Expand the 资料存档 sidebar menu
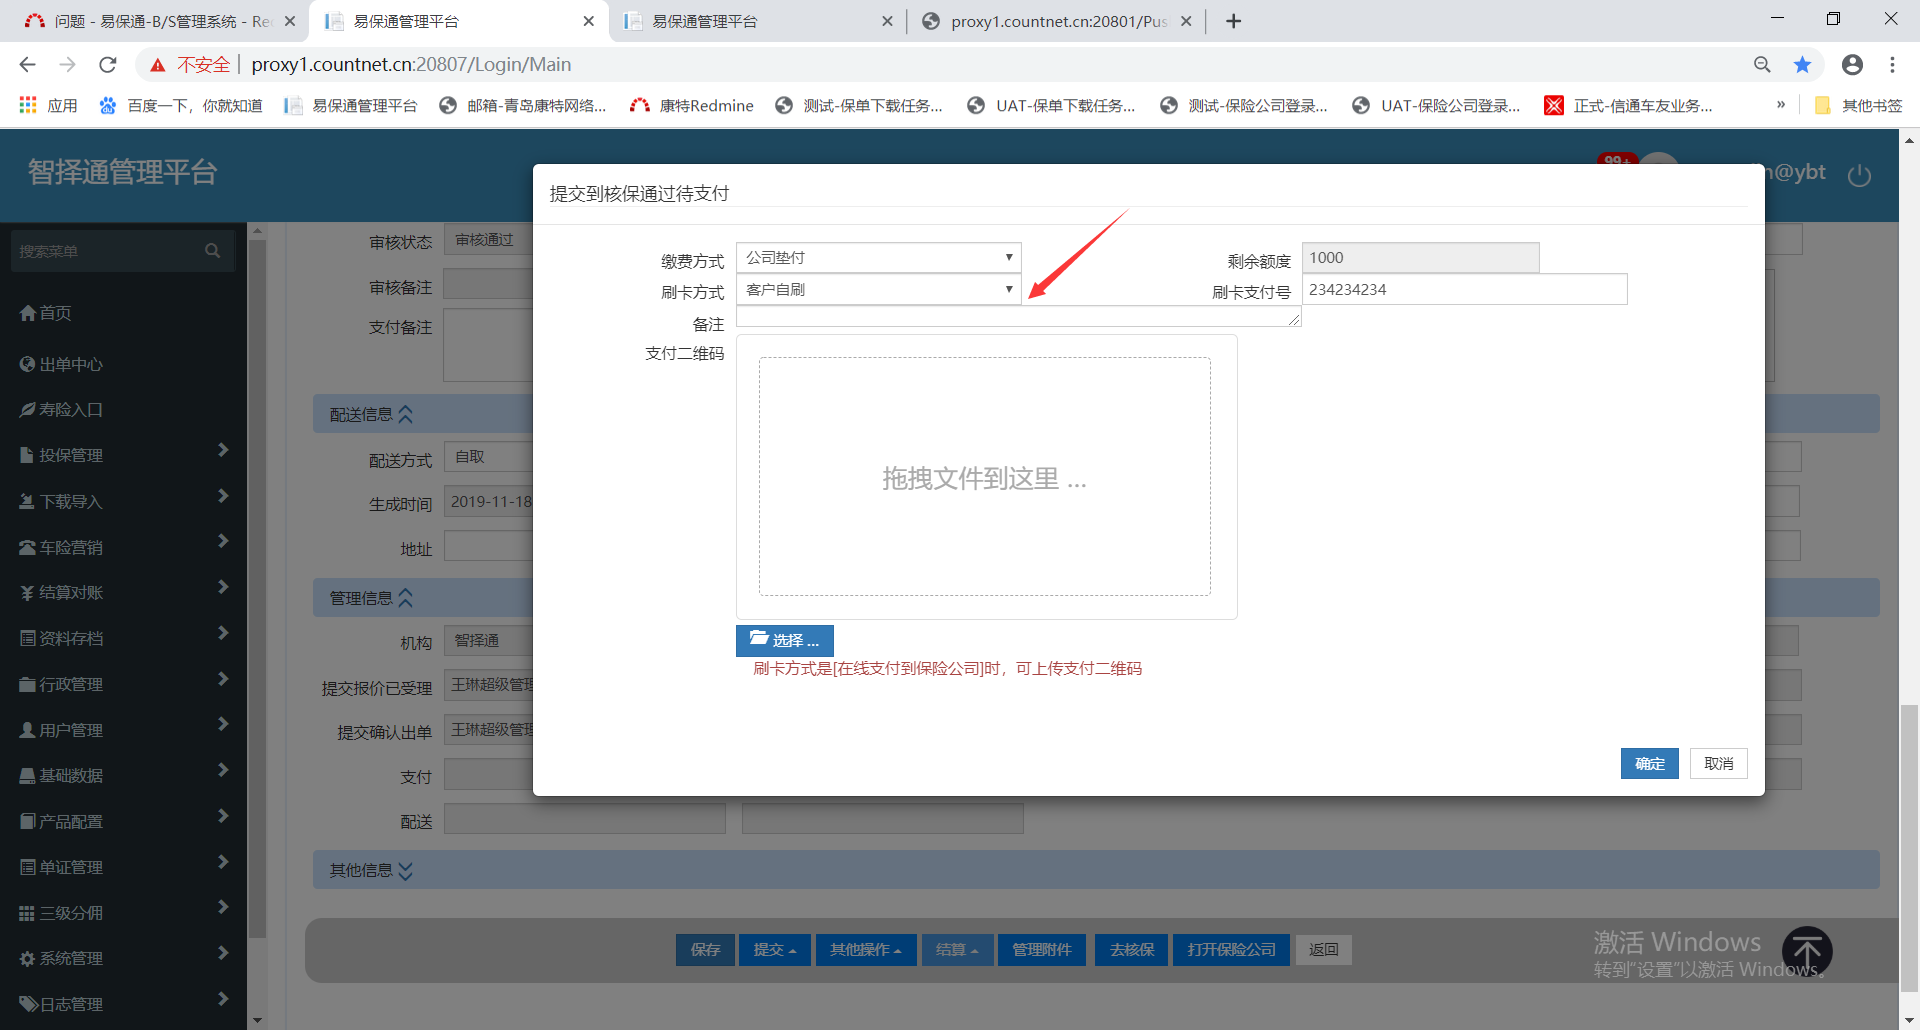Image resolution: width=1920 pixels, height=1030 pixels. (123, 638)
